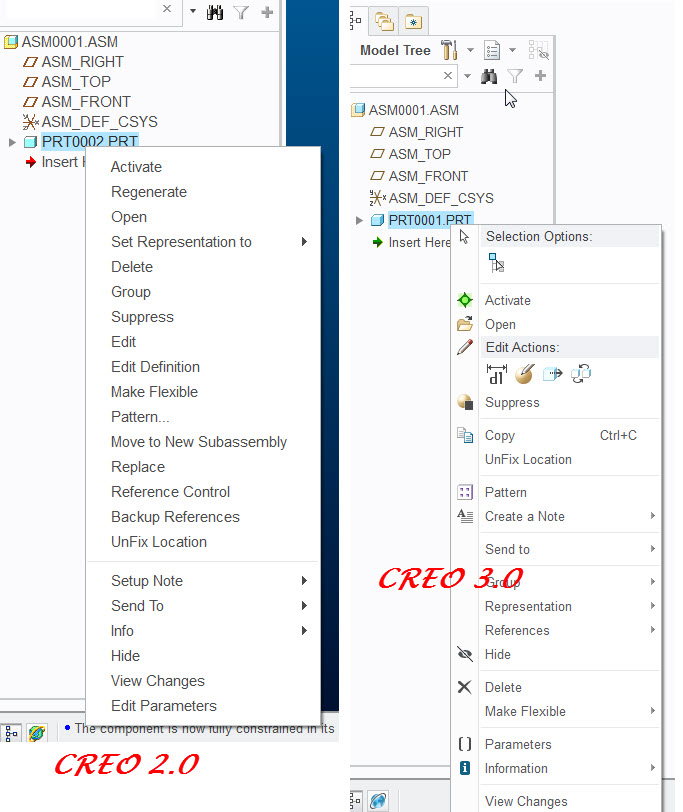Image resolution: width=683 pixels, height=812 pixels.
Task: Open Info submenu arrow in Creo 2.0
Action: [x=304, y=630]
